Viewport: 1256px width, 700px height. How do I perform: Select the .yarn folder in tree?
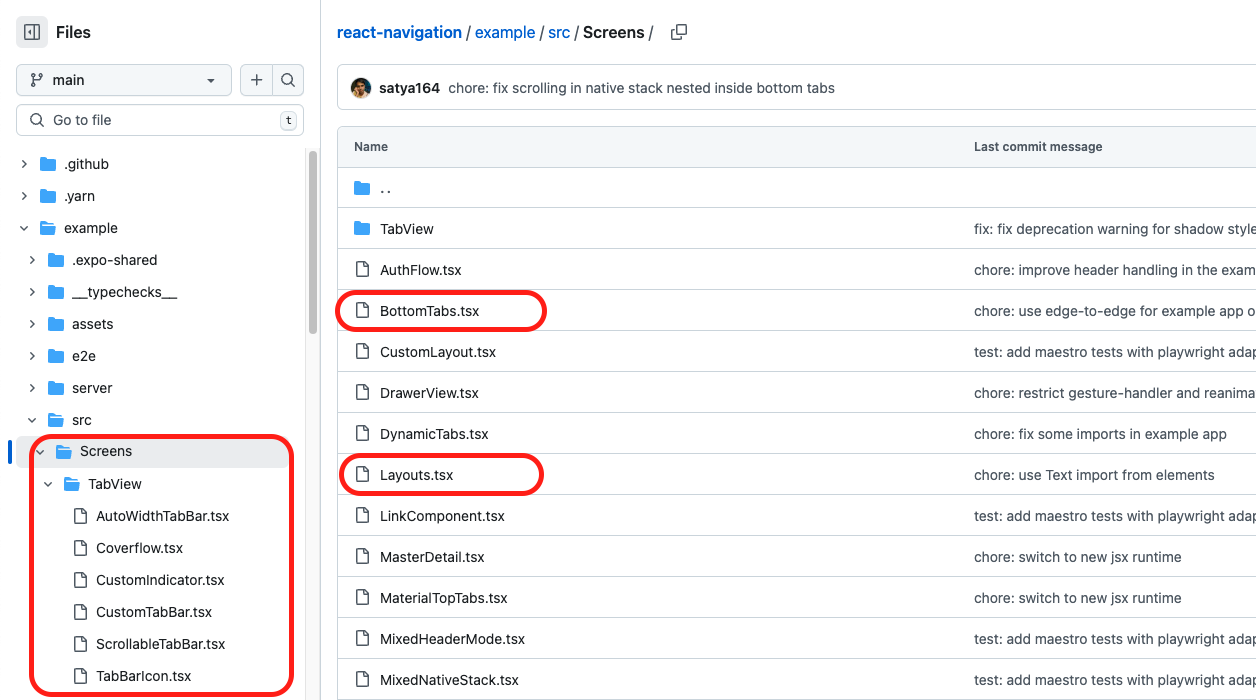(x=80, y=196)
